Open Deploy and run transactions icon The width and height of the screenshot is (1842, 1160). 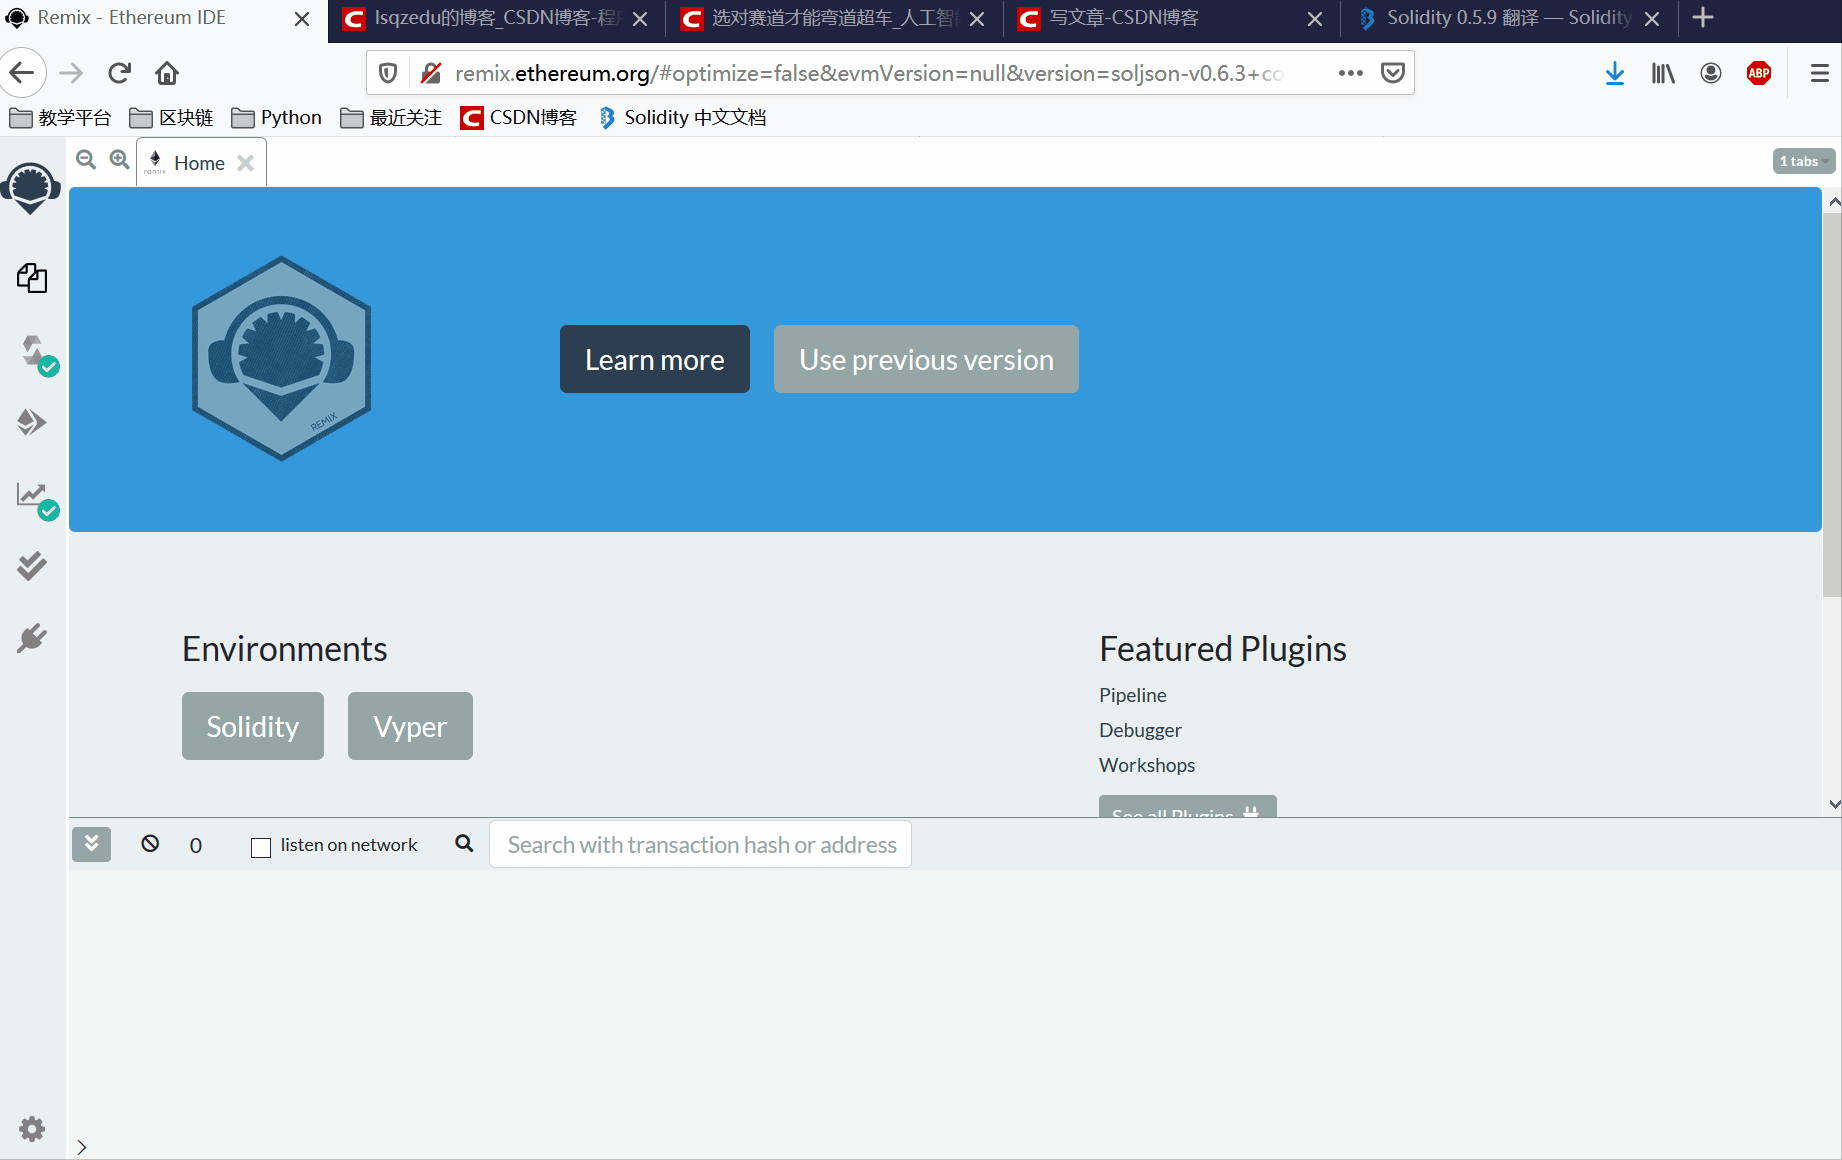pos(32,422)
